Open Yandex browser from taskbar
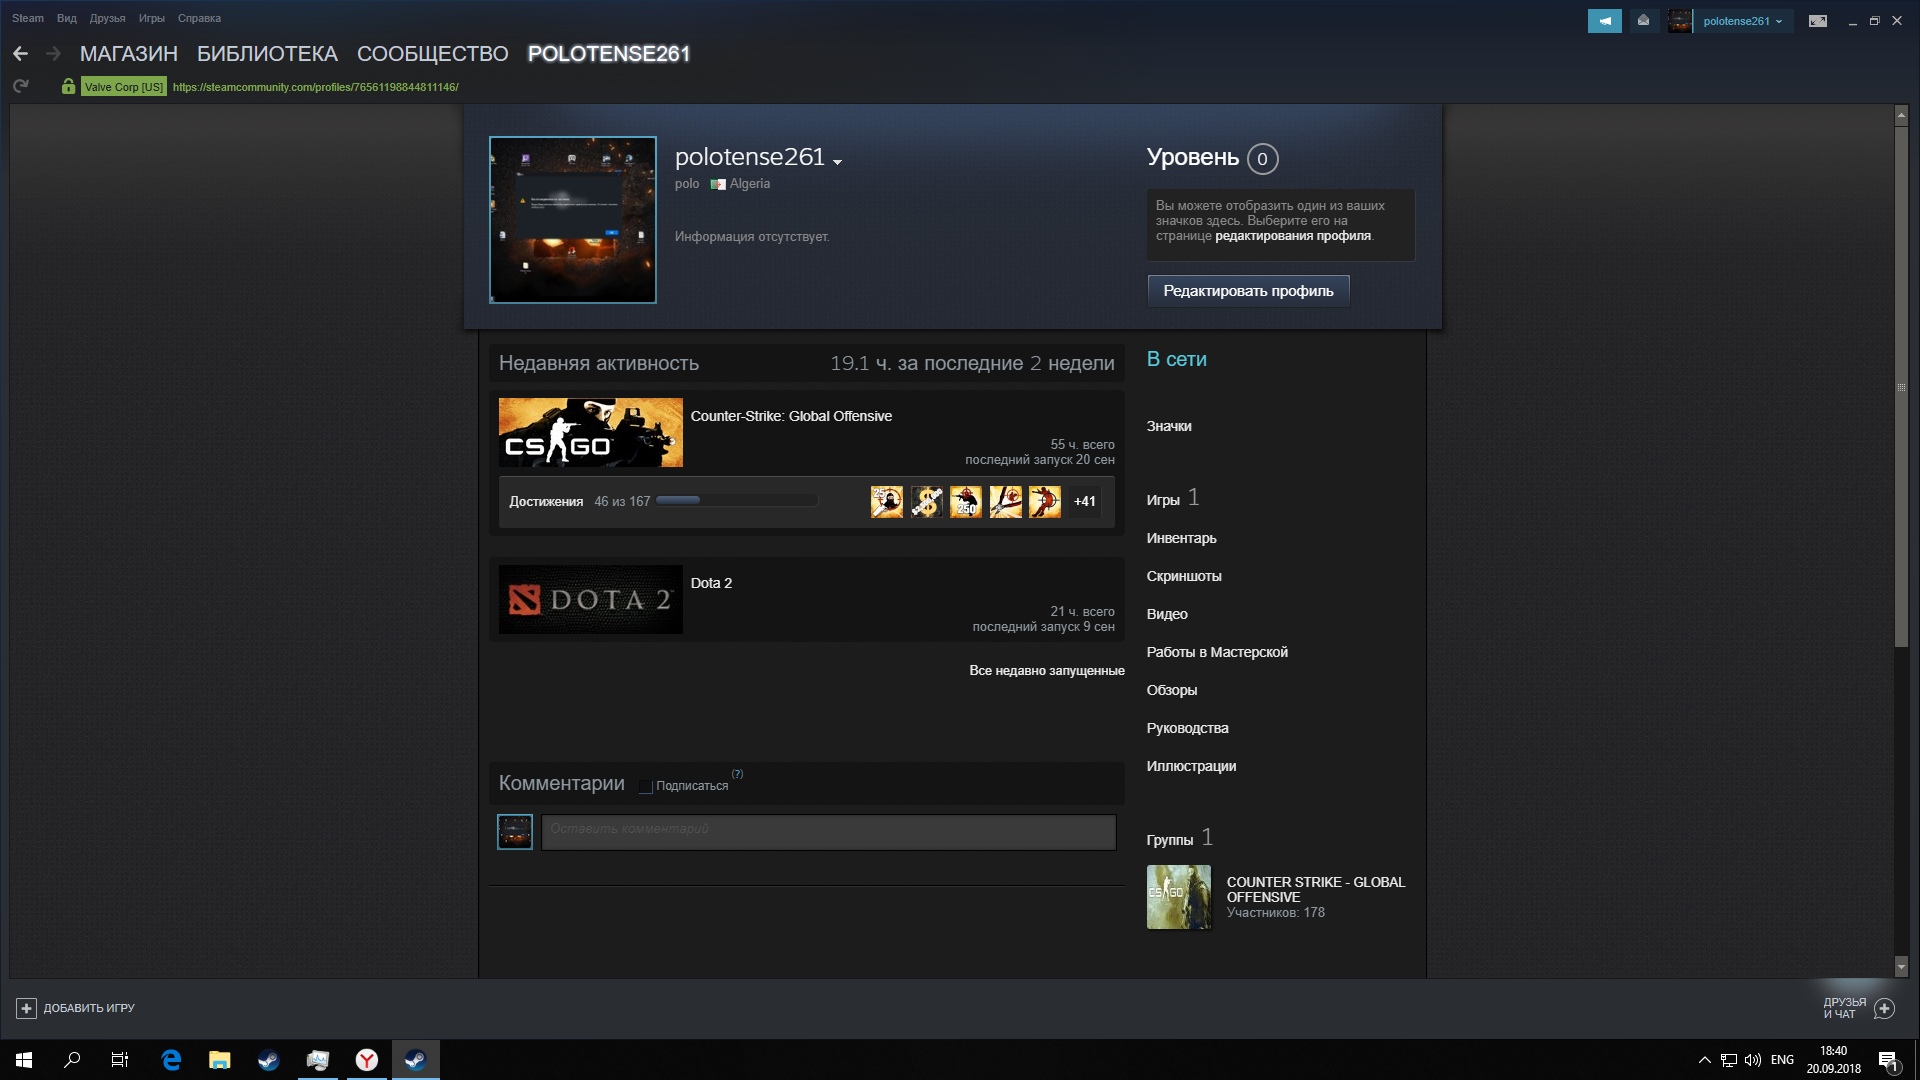The width and height of the screenshot is (1920, 1080). pos(367,1060)
